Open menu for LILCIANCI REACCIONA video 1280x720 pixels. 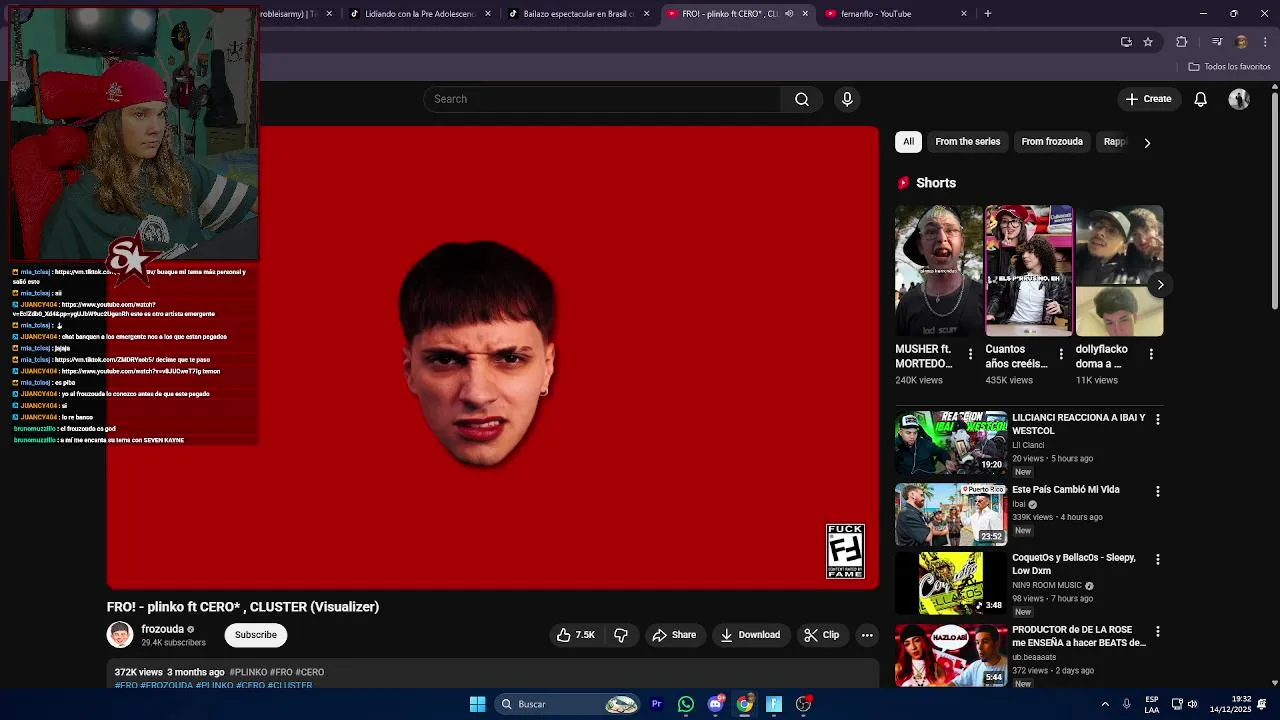(1158, 420)
